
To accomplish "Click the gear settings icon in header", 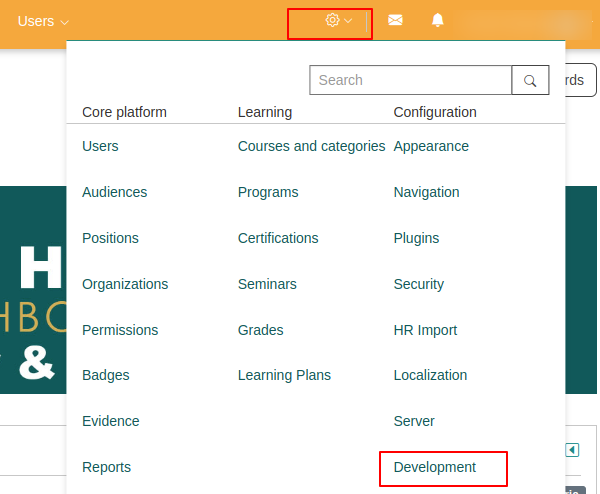I will [x=333, y=21].
